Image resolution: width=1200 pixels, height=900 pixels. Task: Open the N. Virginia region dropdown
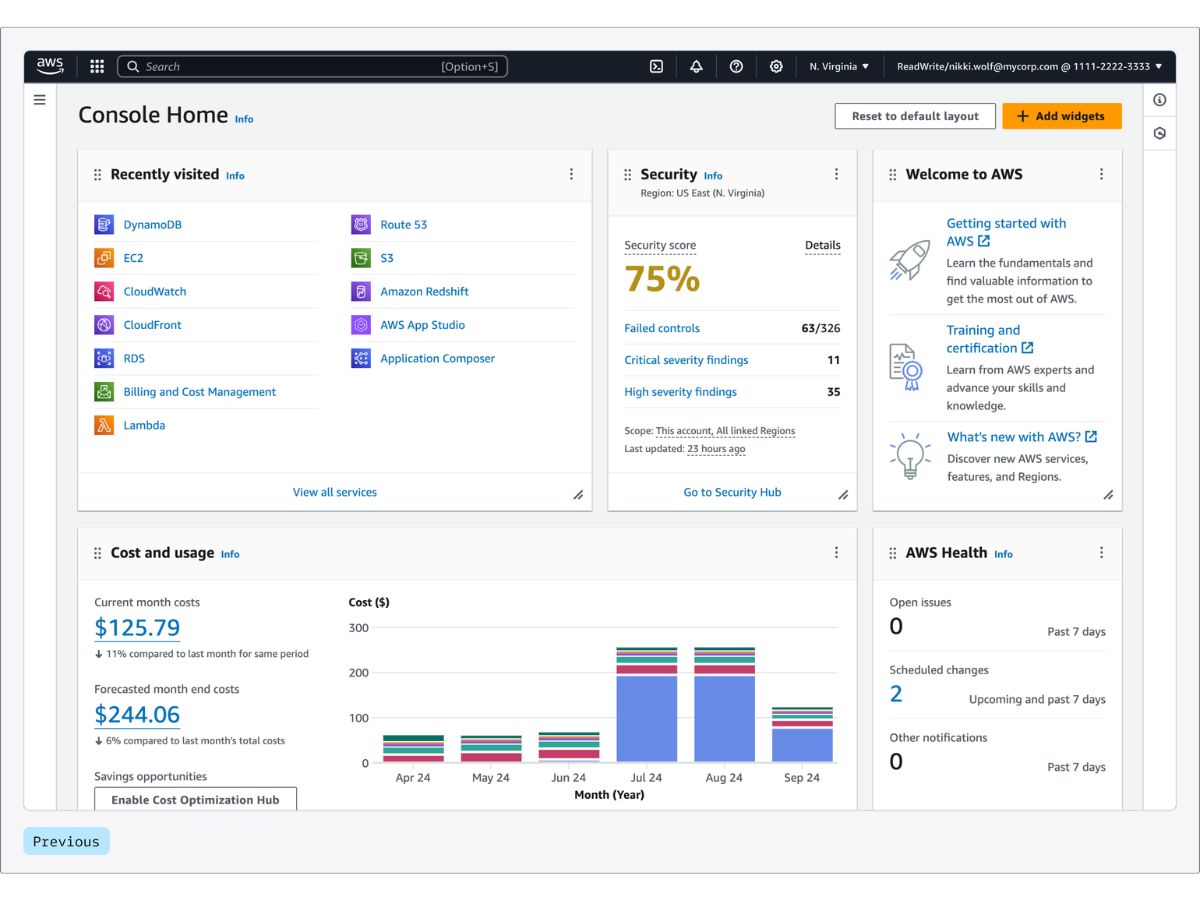(x=839, y=67)
